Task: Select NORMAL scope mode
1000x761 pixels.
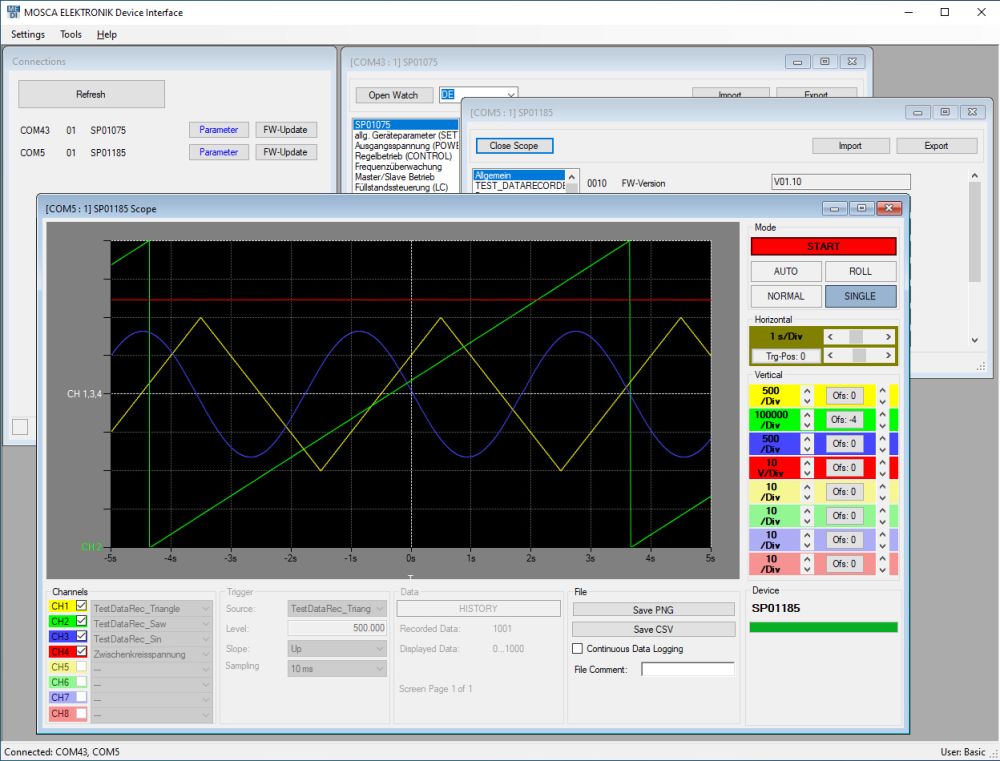Action: pyautogui.click(x=786, y=296)
